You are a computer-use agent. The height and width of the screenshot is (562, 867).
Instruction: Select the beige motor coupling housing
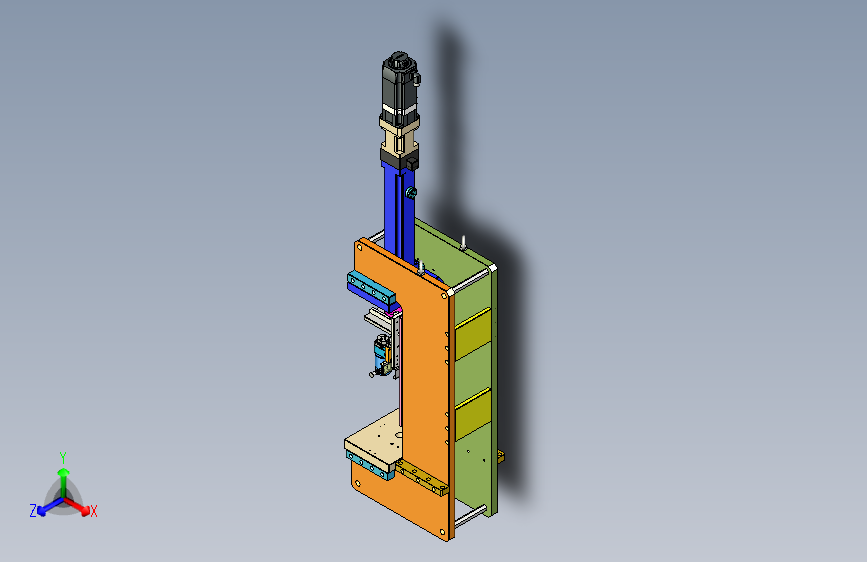398,137
